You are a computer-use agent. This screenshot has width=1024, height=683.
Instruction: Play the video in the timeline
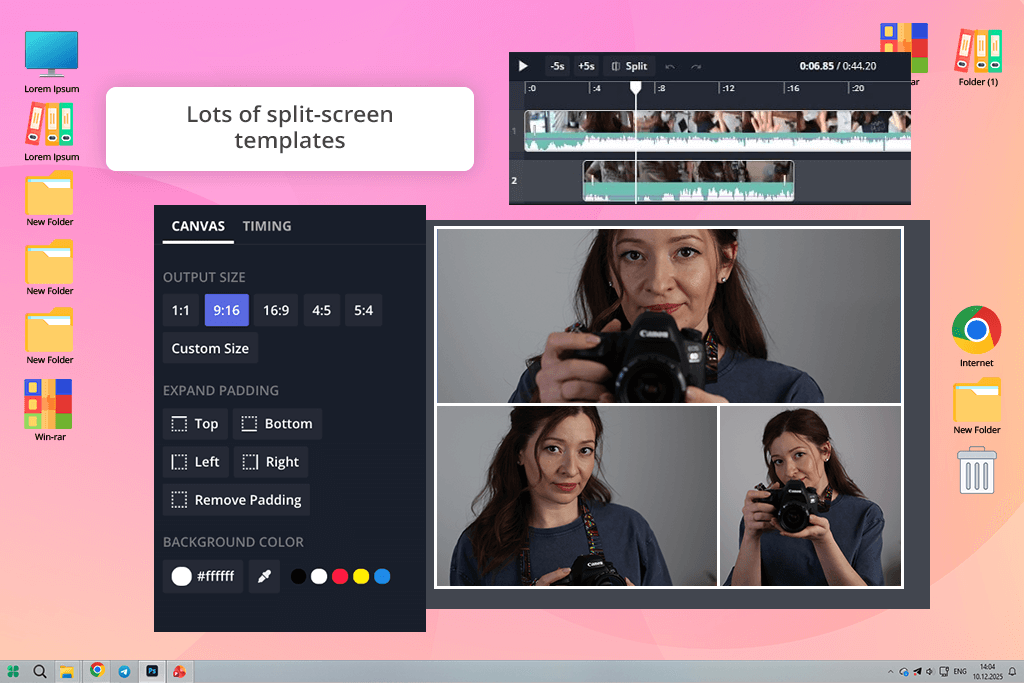tap(523, 66)
